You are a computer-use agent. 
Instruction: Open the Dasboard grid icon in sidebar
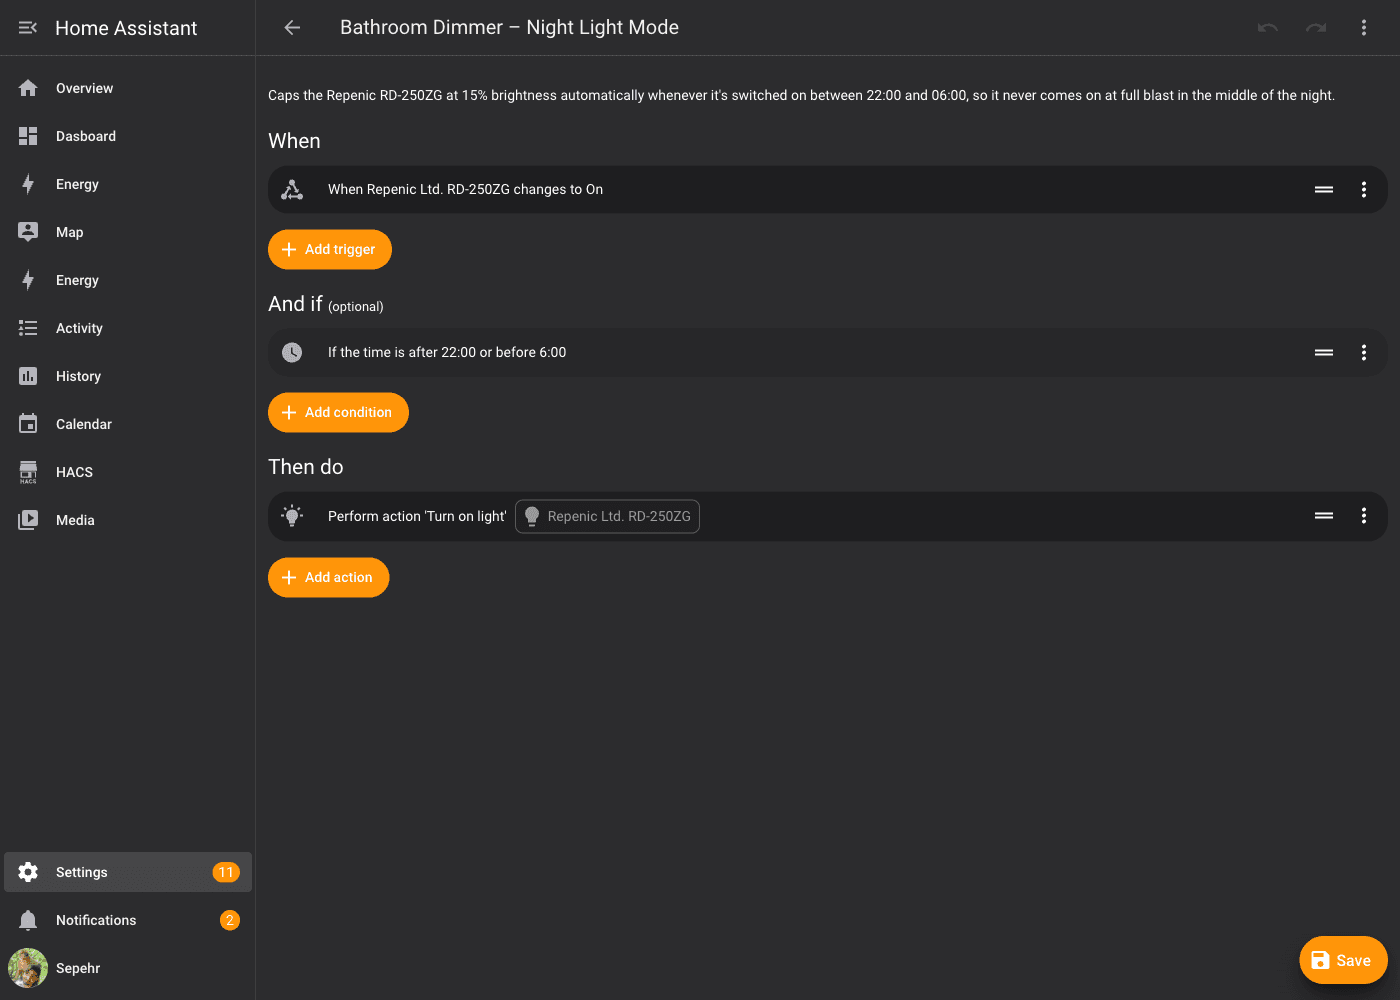pos(28,136)
